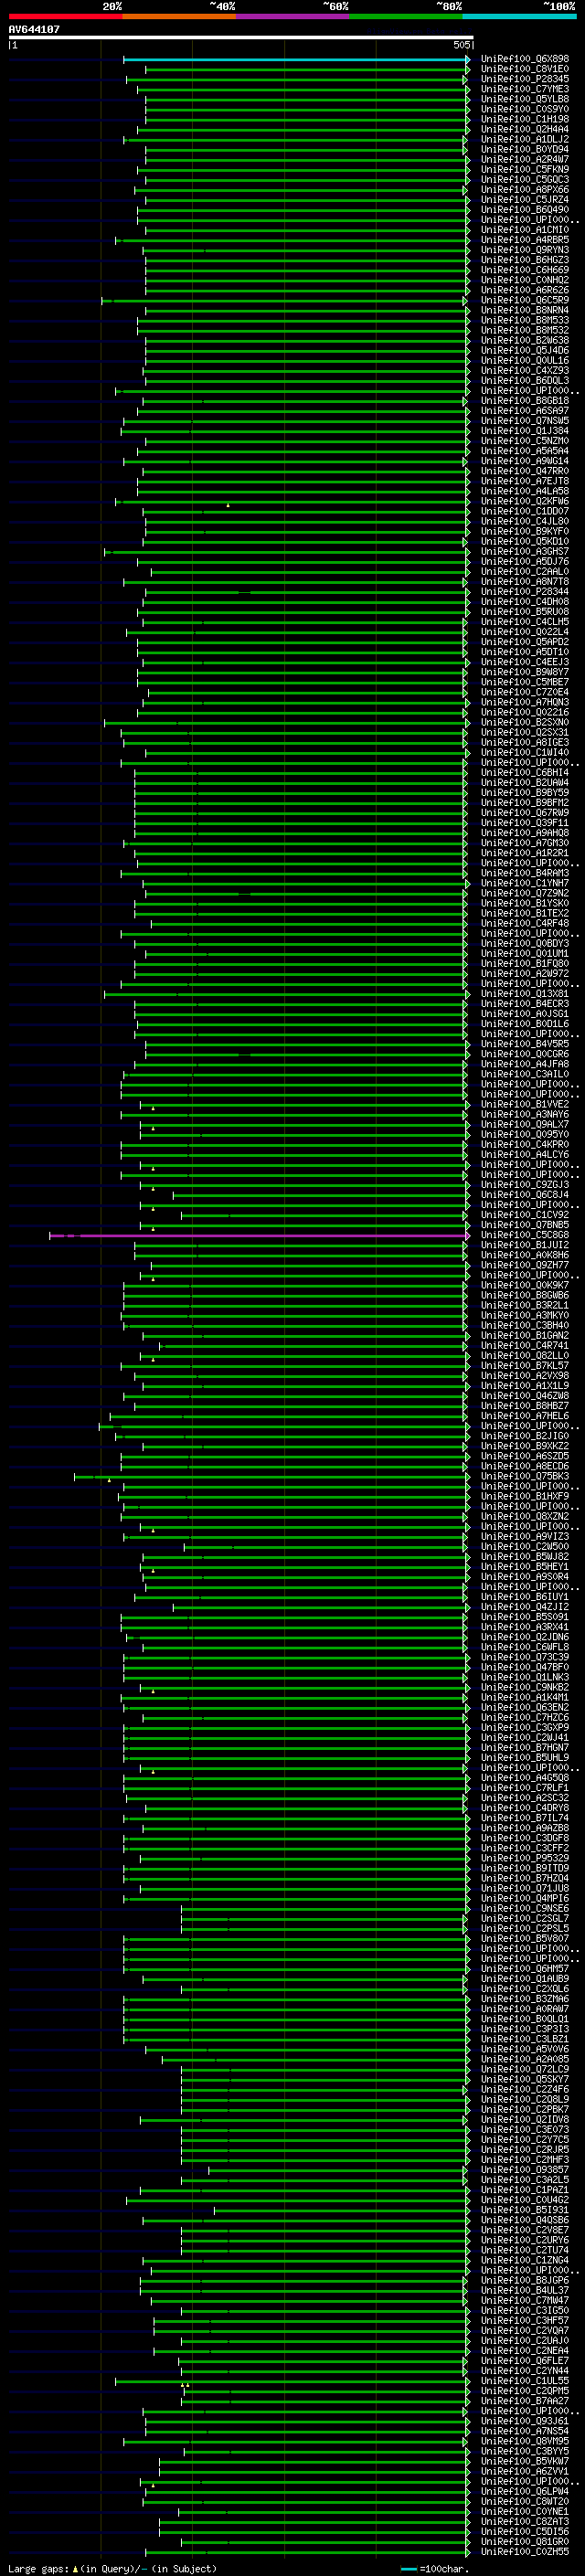Select hit label UniRef100_Q9RYN3
This screenshot has height=2576, width=585.
tap(524, 250)
